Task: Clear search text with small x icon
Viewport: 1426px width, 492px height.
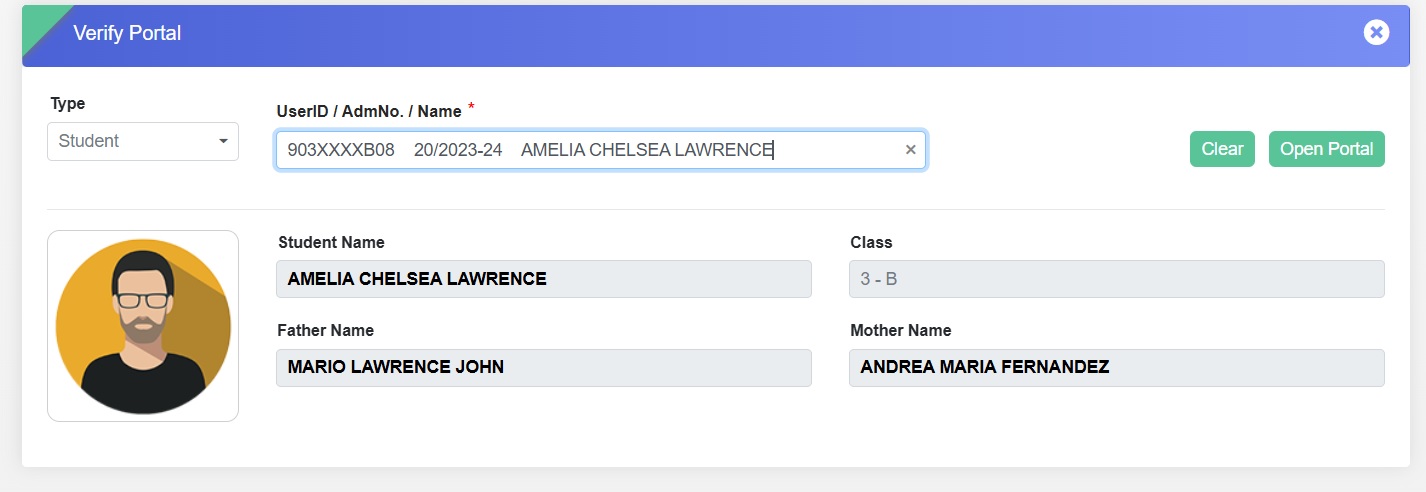Action: [x=910, y=150]
